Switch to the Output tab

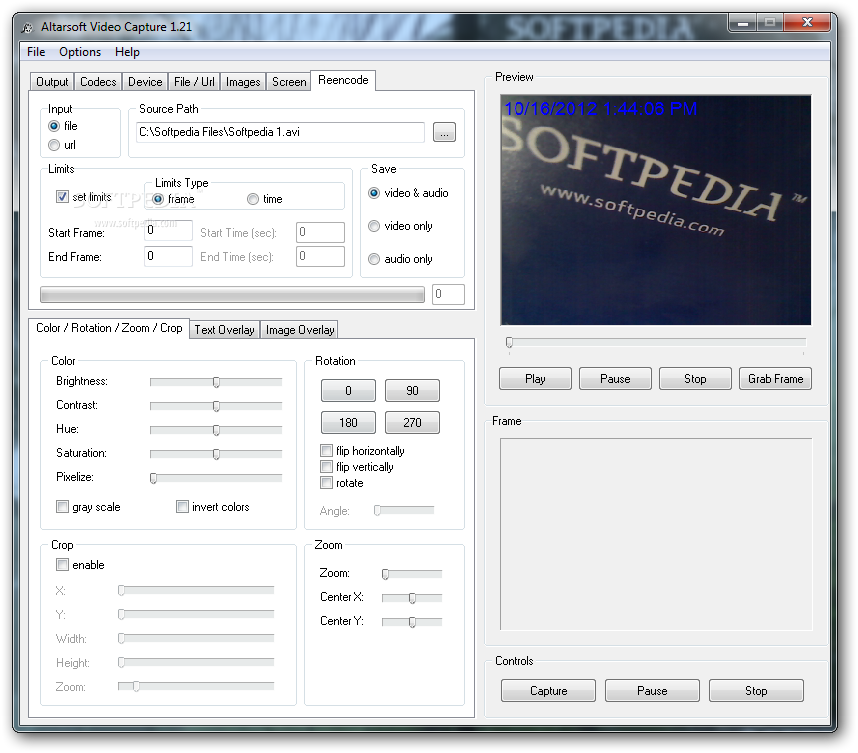point(52,82)
